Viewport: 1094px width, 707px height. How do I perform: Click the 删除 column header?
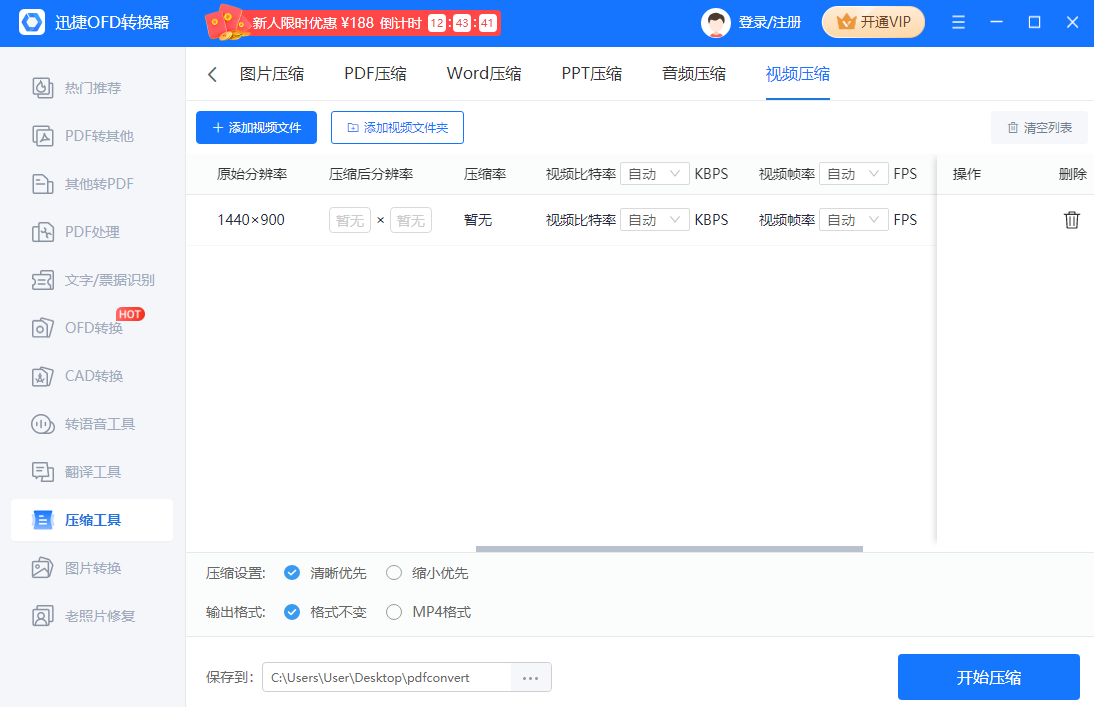click(x=1072, y=174)
